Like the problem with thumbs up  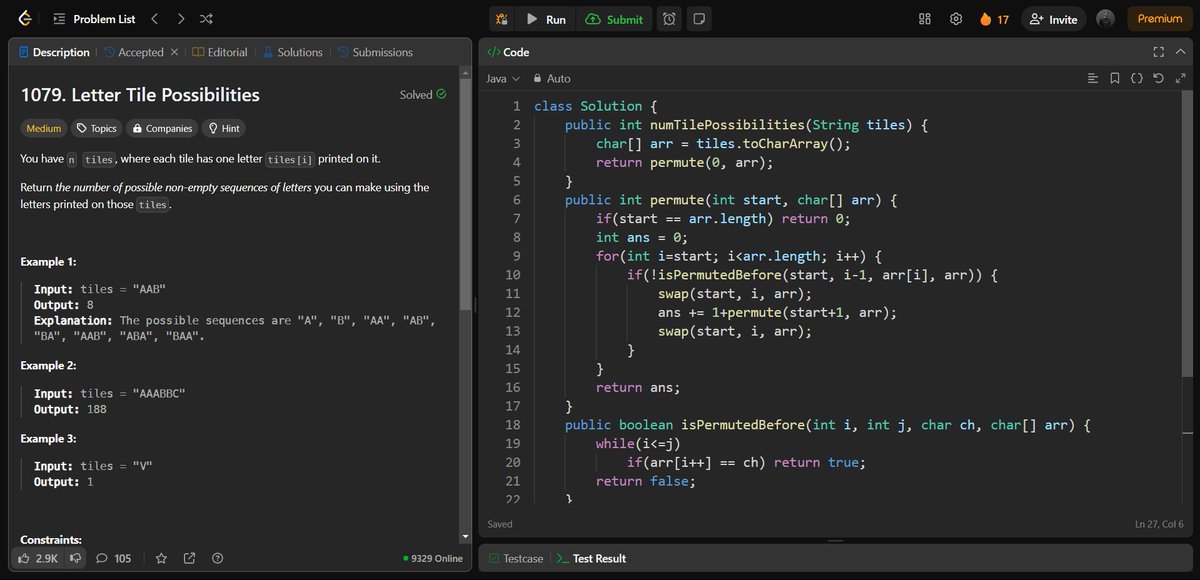(39, 558)
